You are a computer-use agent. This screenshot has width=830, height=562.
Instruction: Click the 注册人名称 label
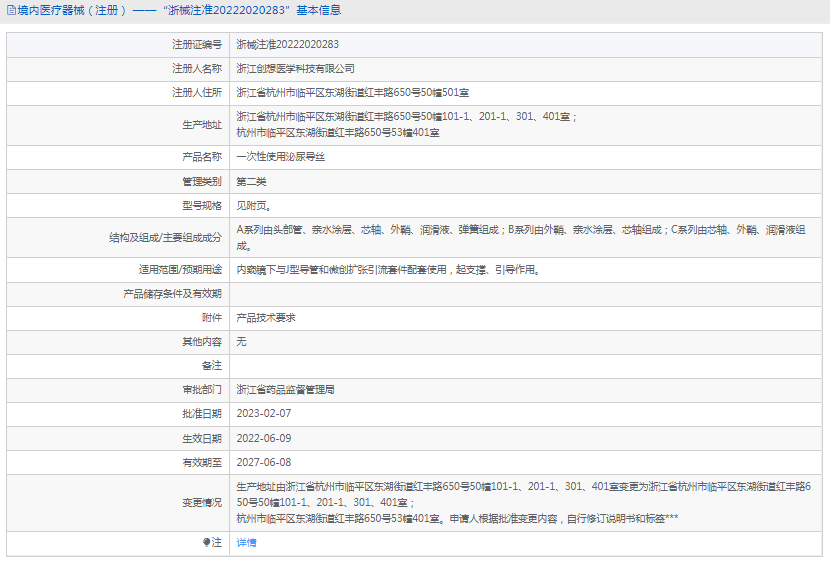pyautogui.click(x=197, y=69)
